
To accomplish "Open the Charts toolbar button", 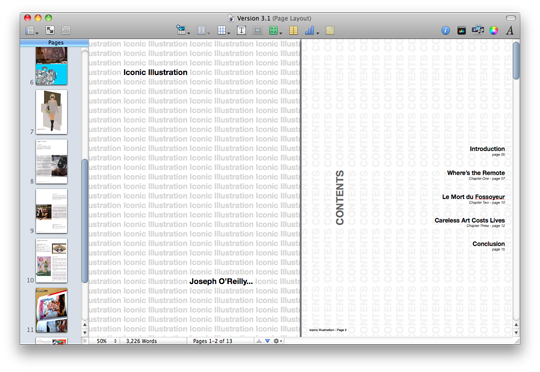I will pyautogui.click(x=311, y=31).
